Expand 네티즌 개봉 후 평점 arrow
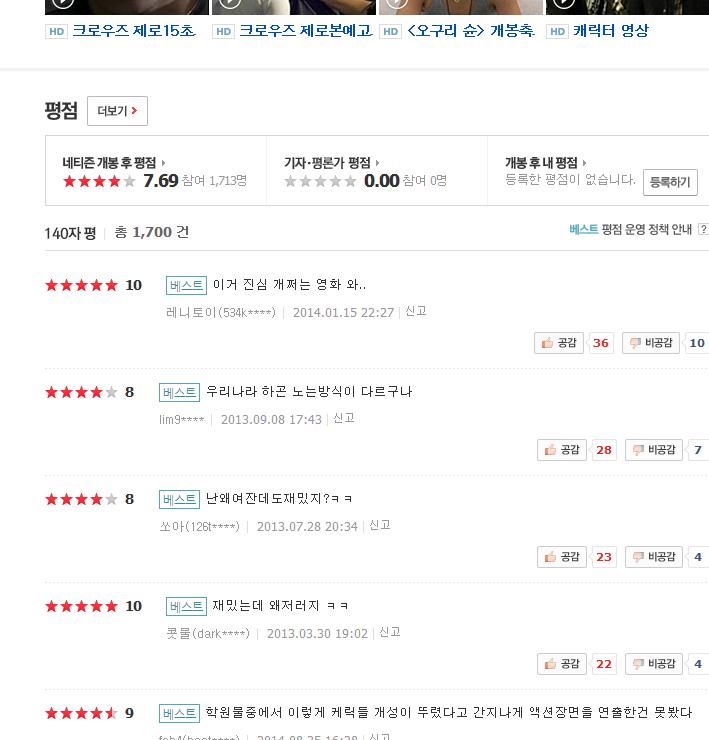The height and width of the screenshot is (740, 709). pos(164,163)
